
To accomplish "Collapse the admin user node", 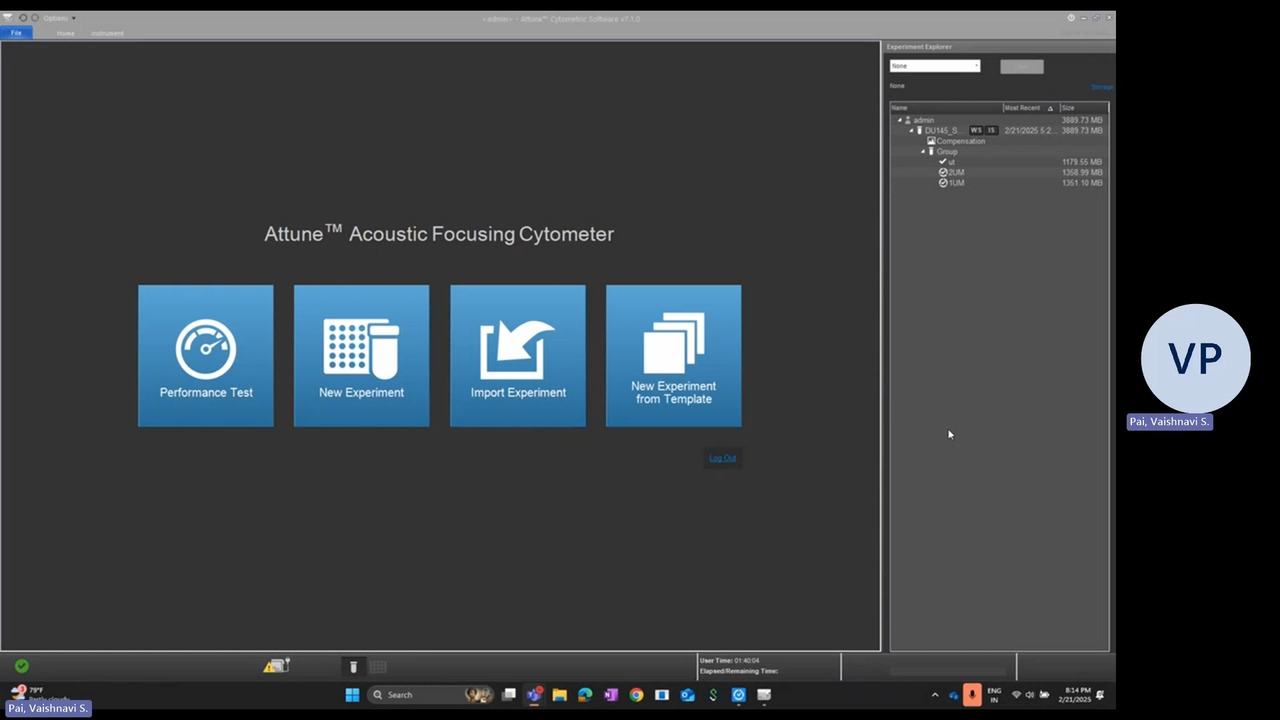I will pyautogui.click(x=899, y=120).
